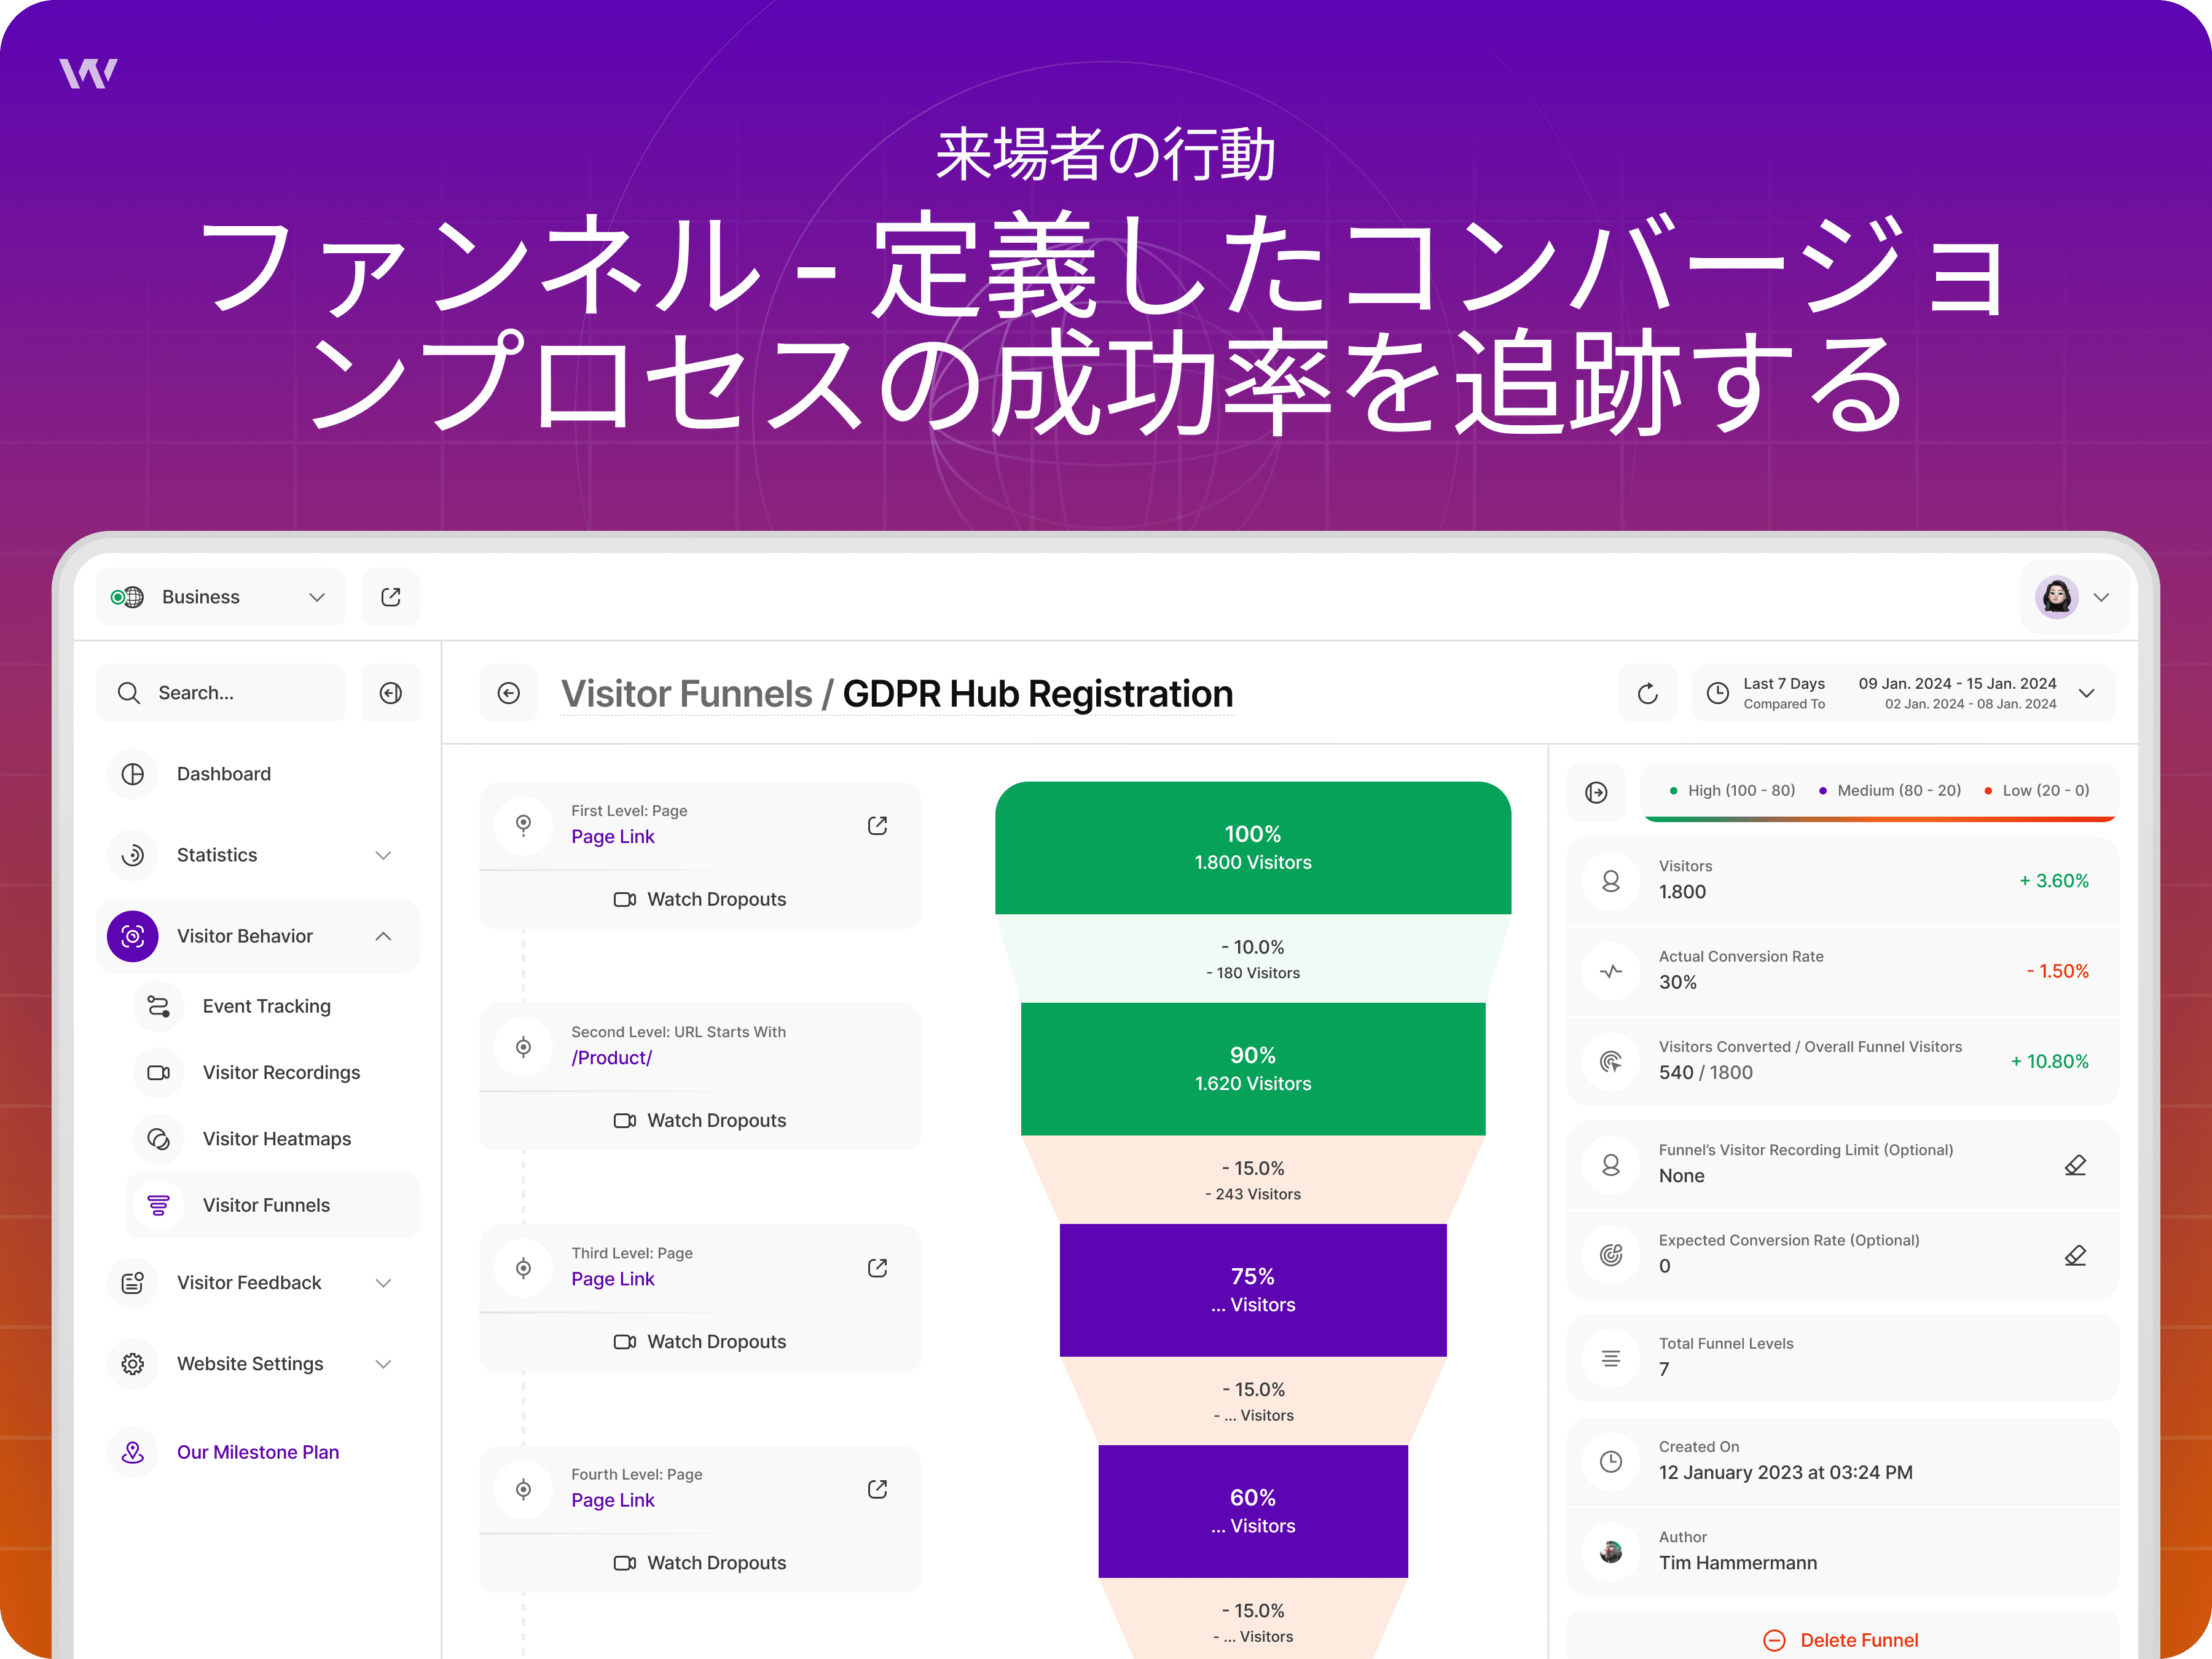Click the 100% green funnel segment
The image size is (2212, 1659).
(x=1253, y=848)
